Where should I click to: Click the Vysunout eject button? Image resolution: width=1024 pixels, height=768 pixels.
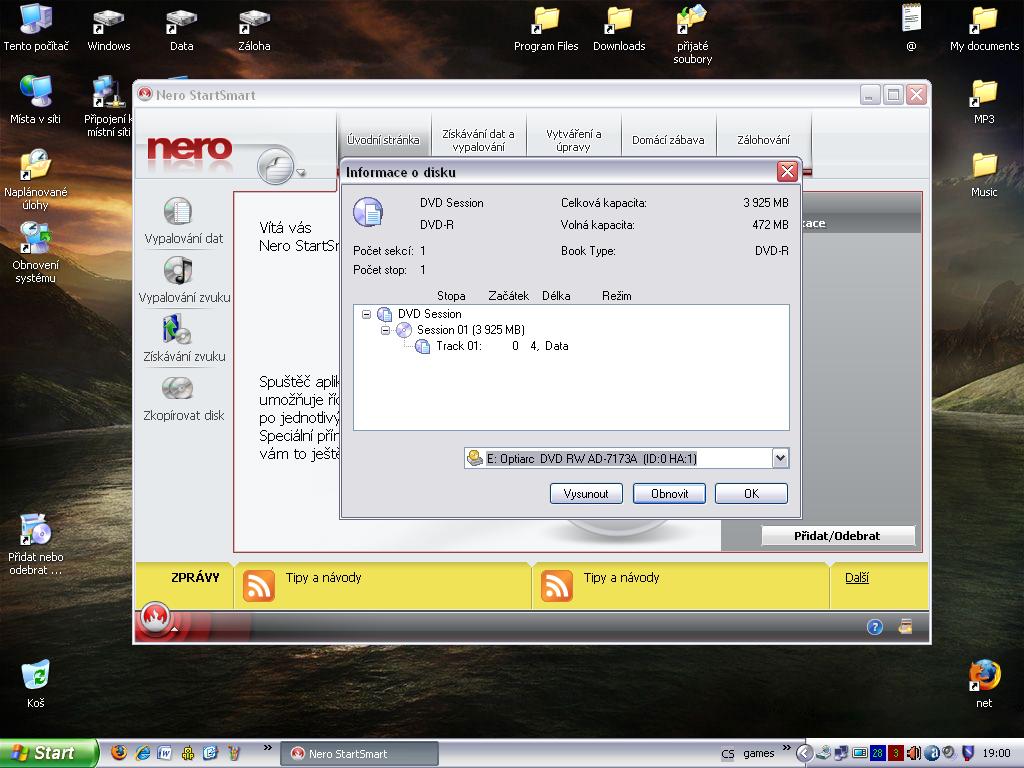(x=586, y=494)
